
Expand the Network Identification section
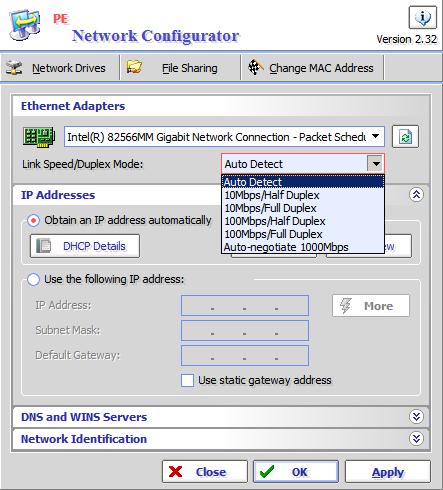pos(416,439)
